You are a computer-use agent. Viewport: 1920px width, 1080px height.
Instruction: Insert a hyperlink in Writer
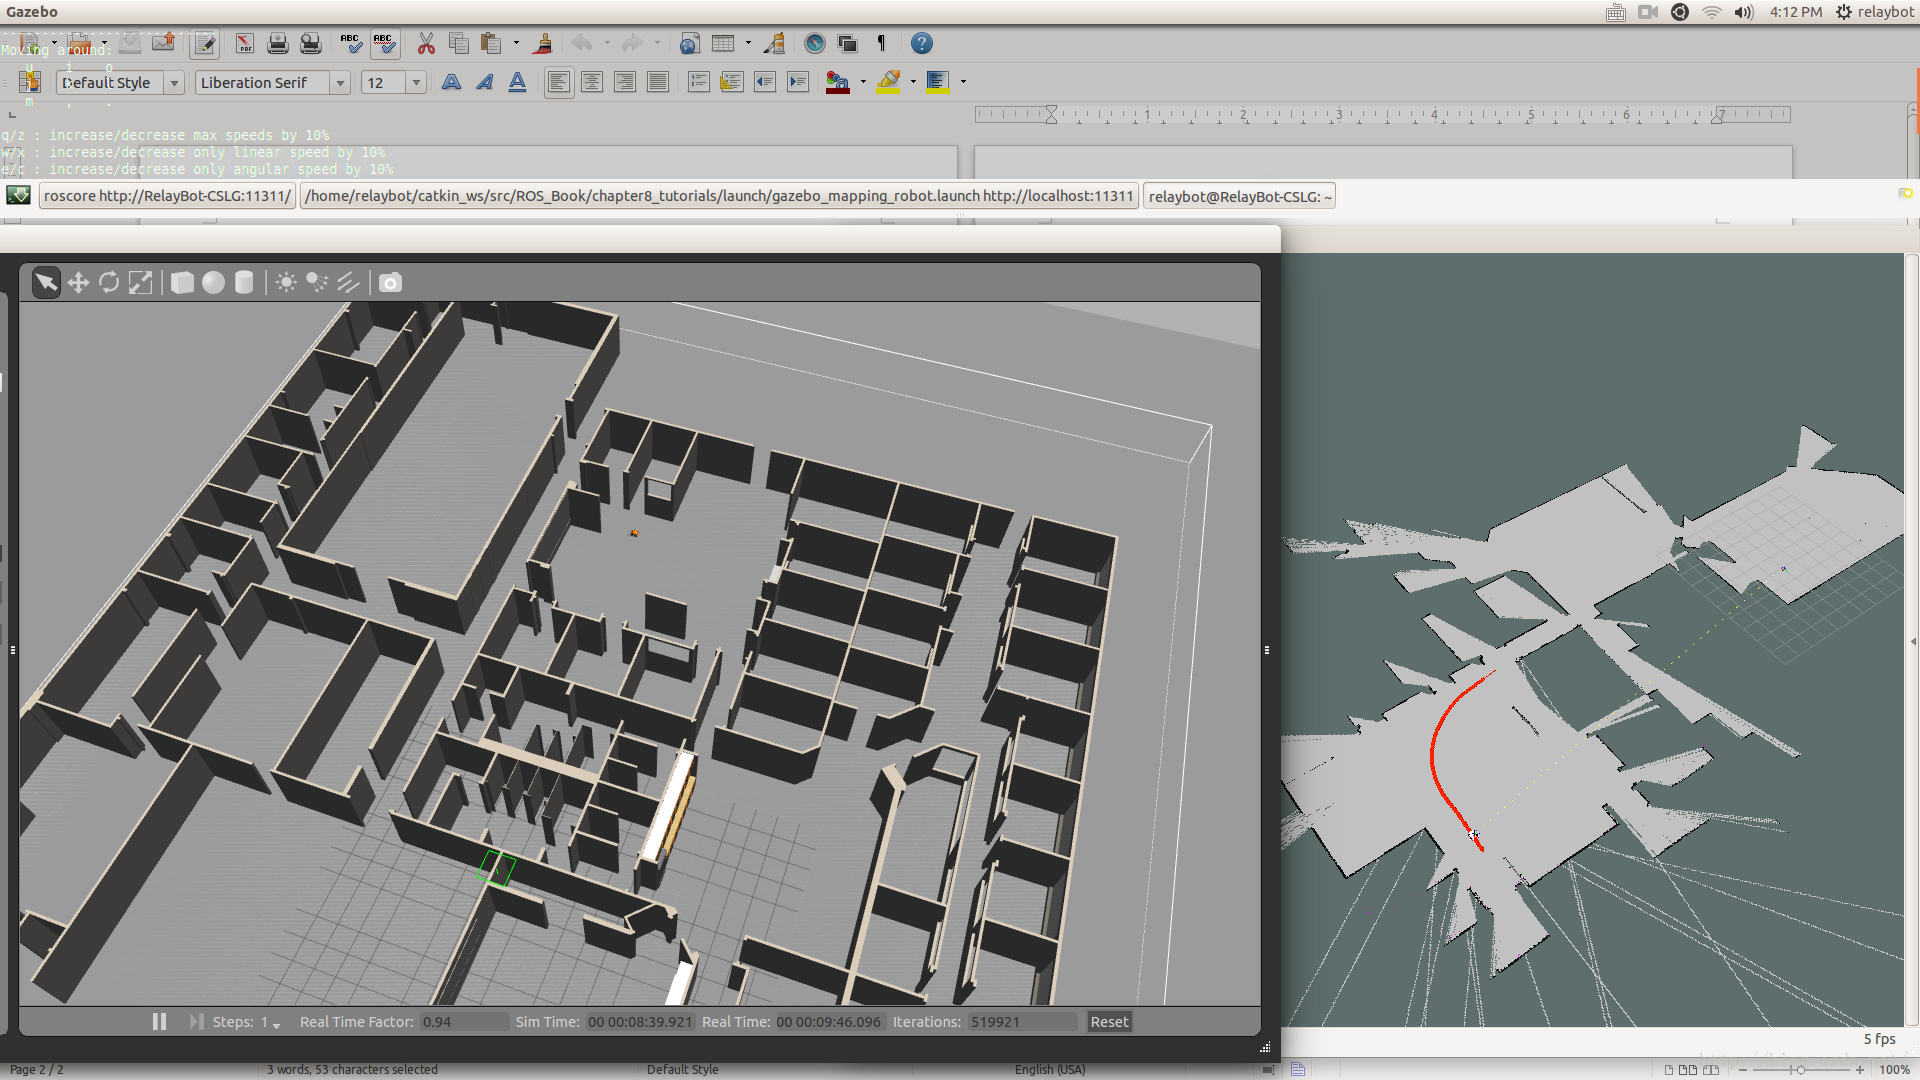tap(690, 44)
